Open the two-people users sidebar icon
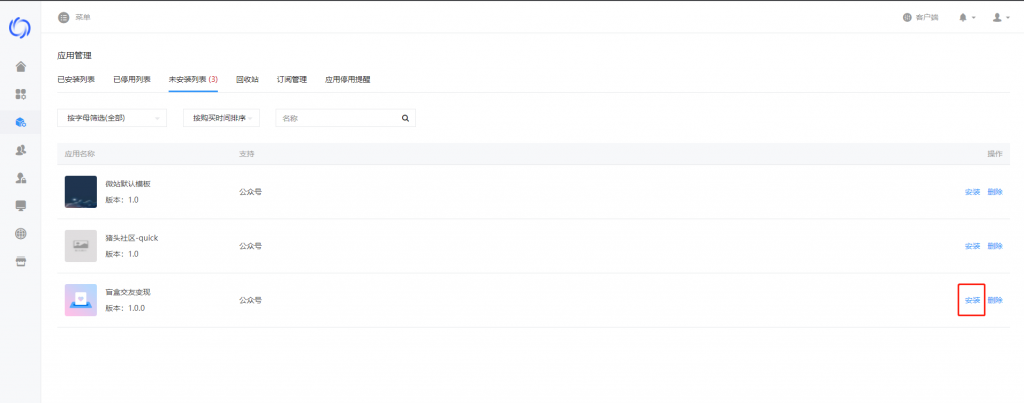 21,150
